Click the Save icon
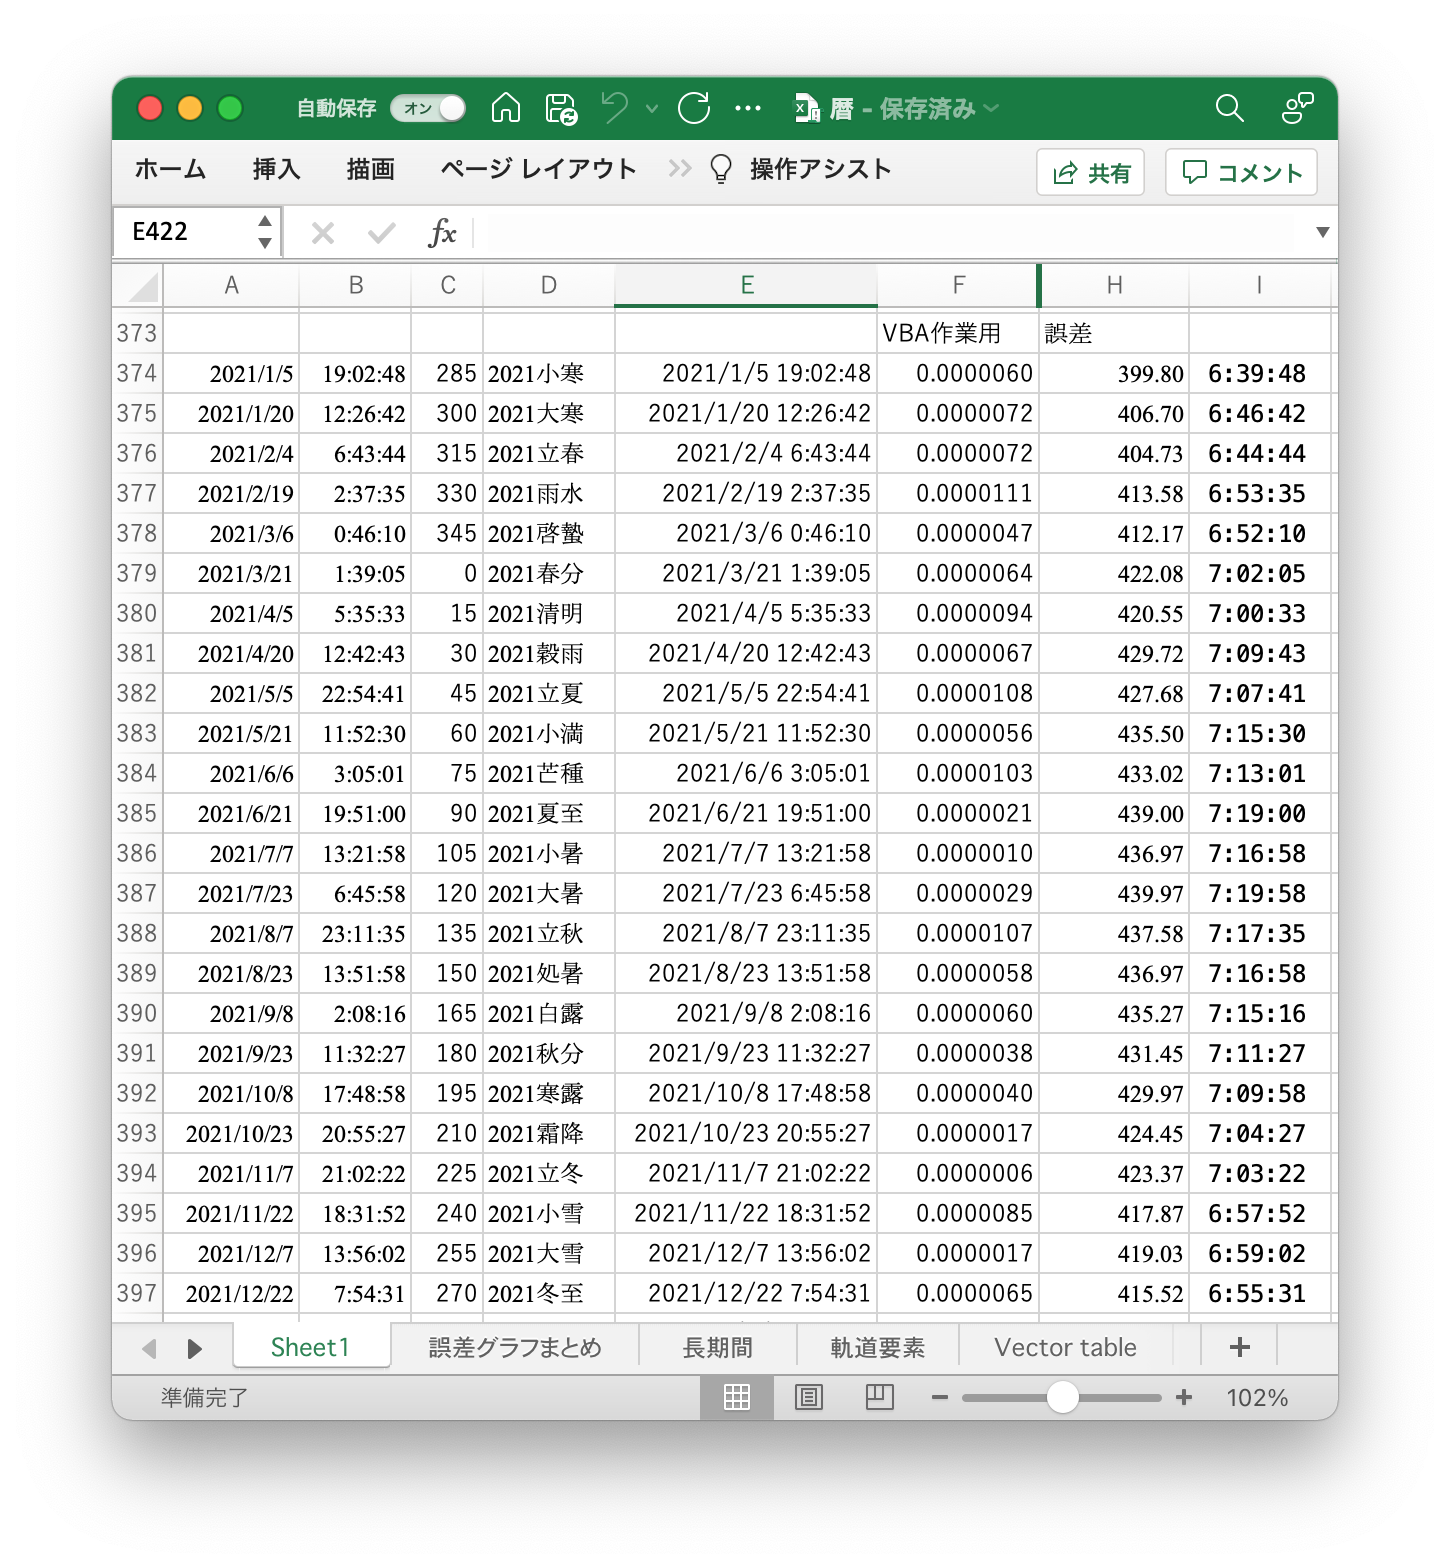The image size is (1450, 1568). [x=561, y=108]
